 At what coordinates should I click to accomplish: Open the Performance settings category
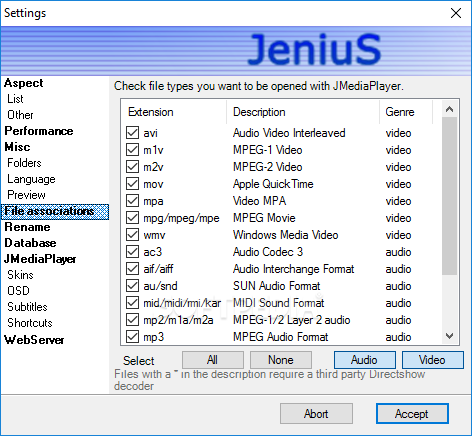coord(39,131)
